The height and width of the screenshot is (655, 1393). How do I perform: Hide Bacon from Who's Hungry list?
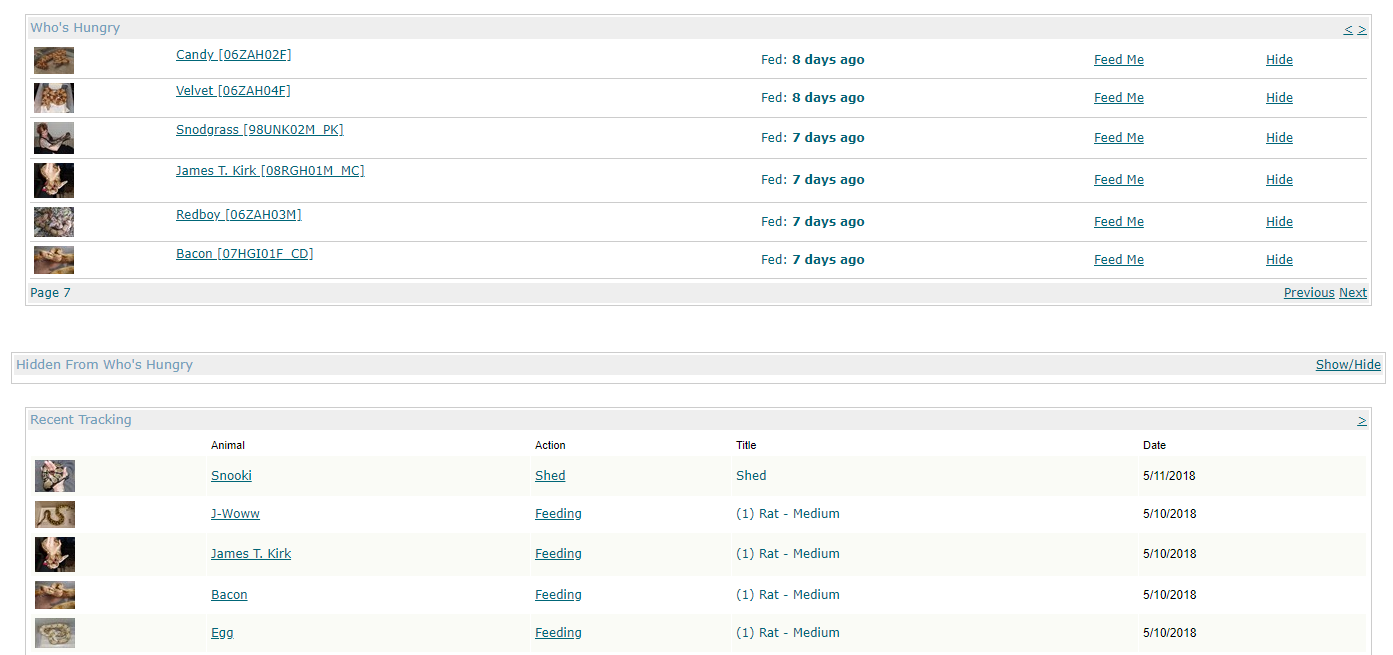point(1279,260)
